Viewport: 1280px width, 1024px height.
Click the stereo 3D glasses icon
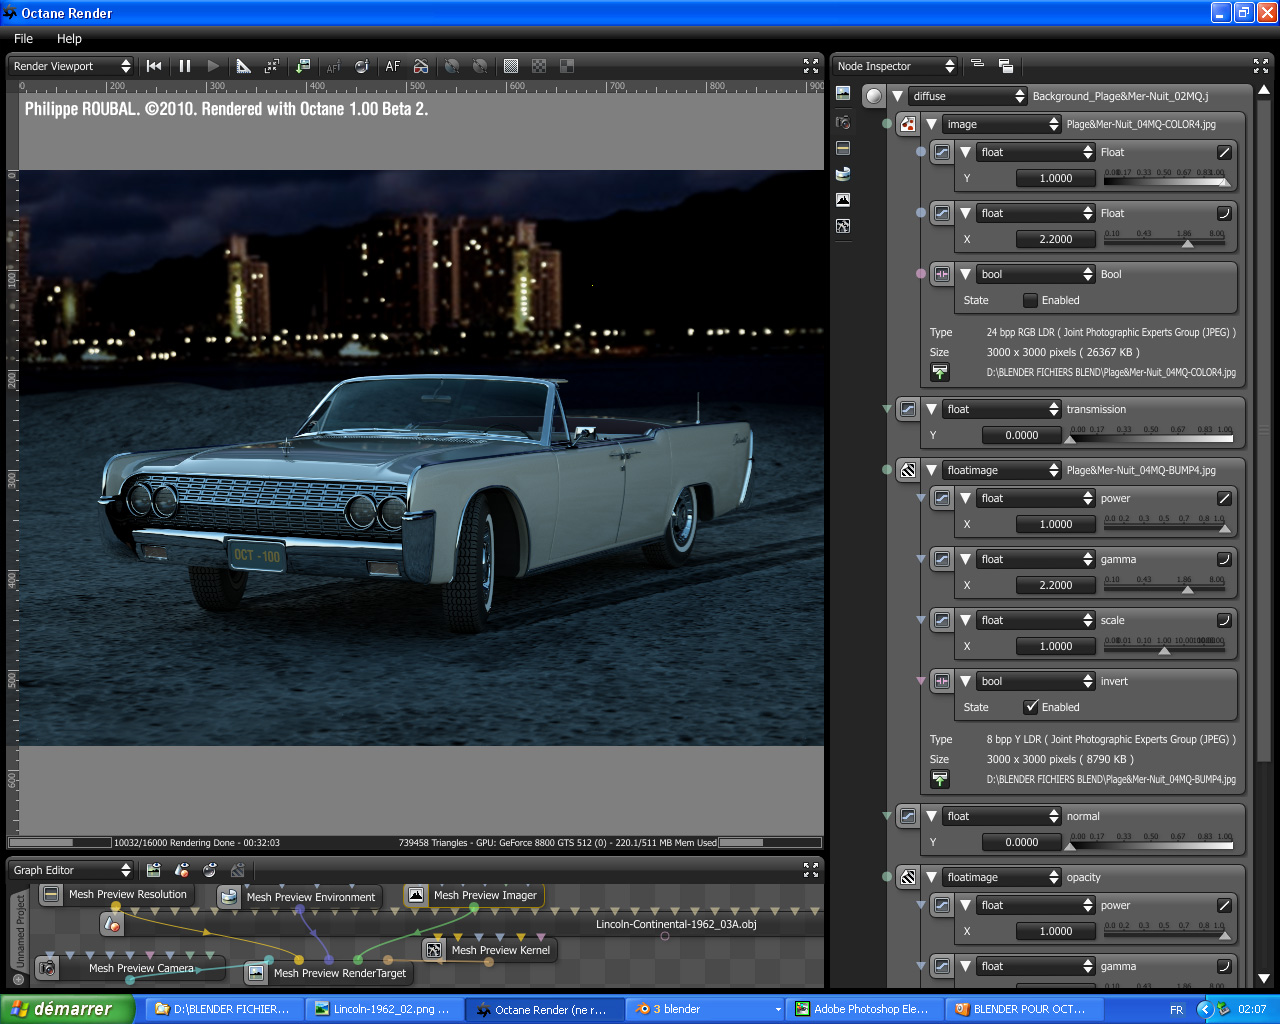tap(421, 66)
